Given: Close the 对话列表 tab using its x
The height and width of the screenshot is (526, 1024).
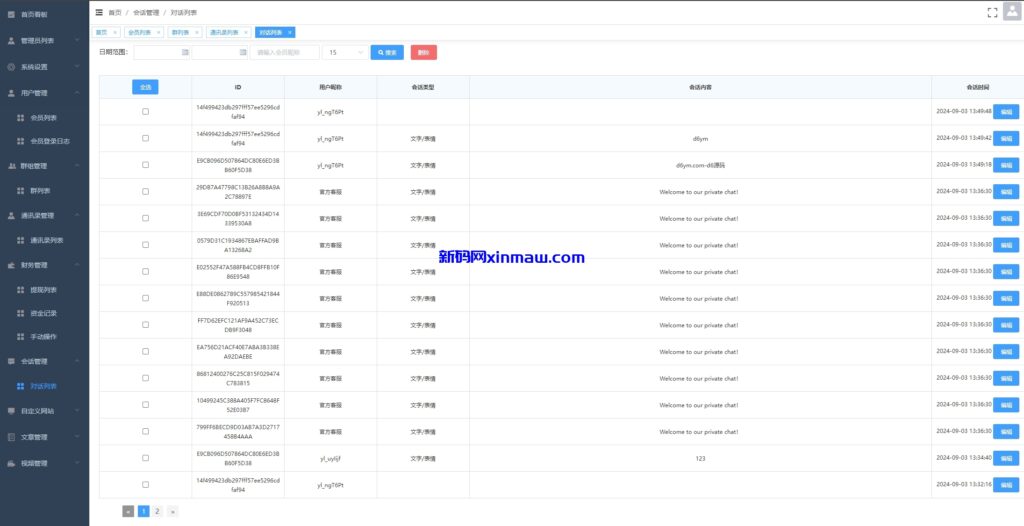Looking at the screenshot, I should pos(290,32).
